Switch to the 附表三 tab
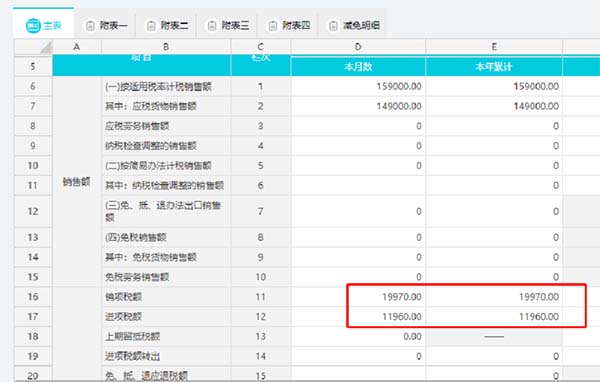Image resolution: width=600 pixels, height=382 pixels. pos(227,25)
